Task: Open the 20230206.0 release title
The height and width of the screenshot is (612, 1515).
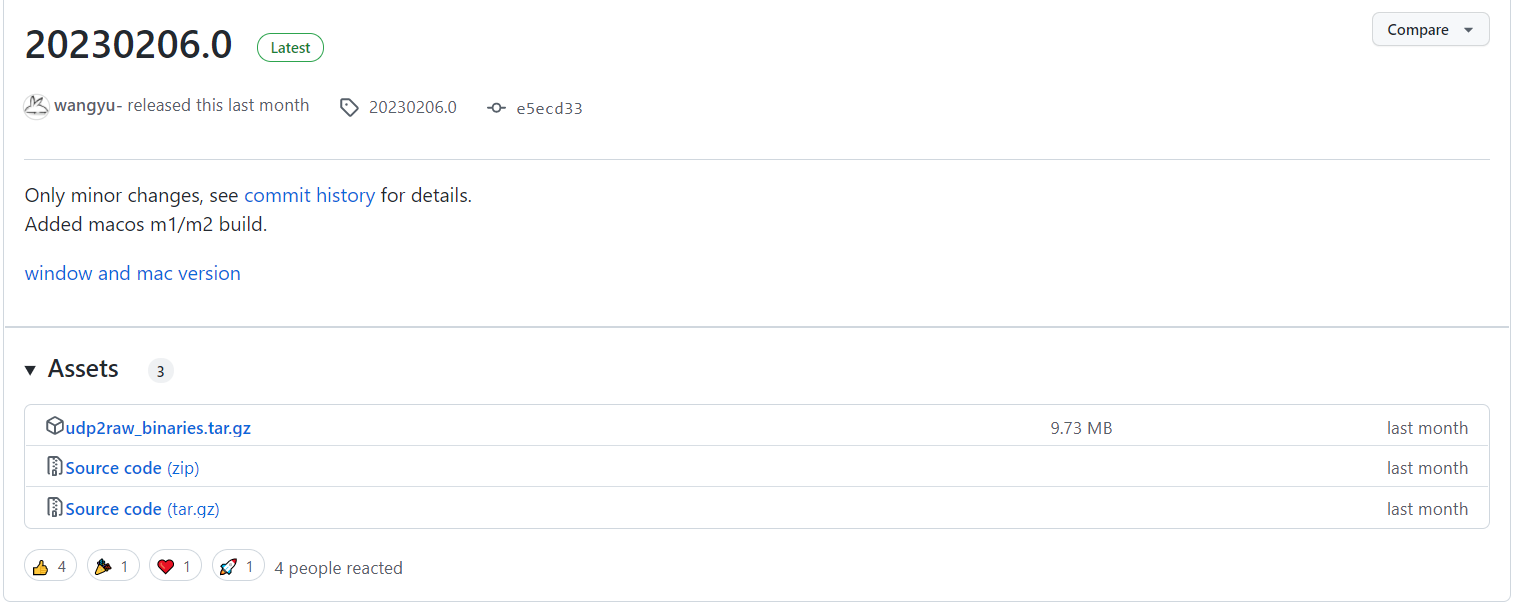Action: tap(128, 45)
